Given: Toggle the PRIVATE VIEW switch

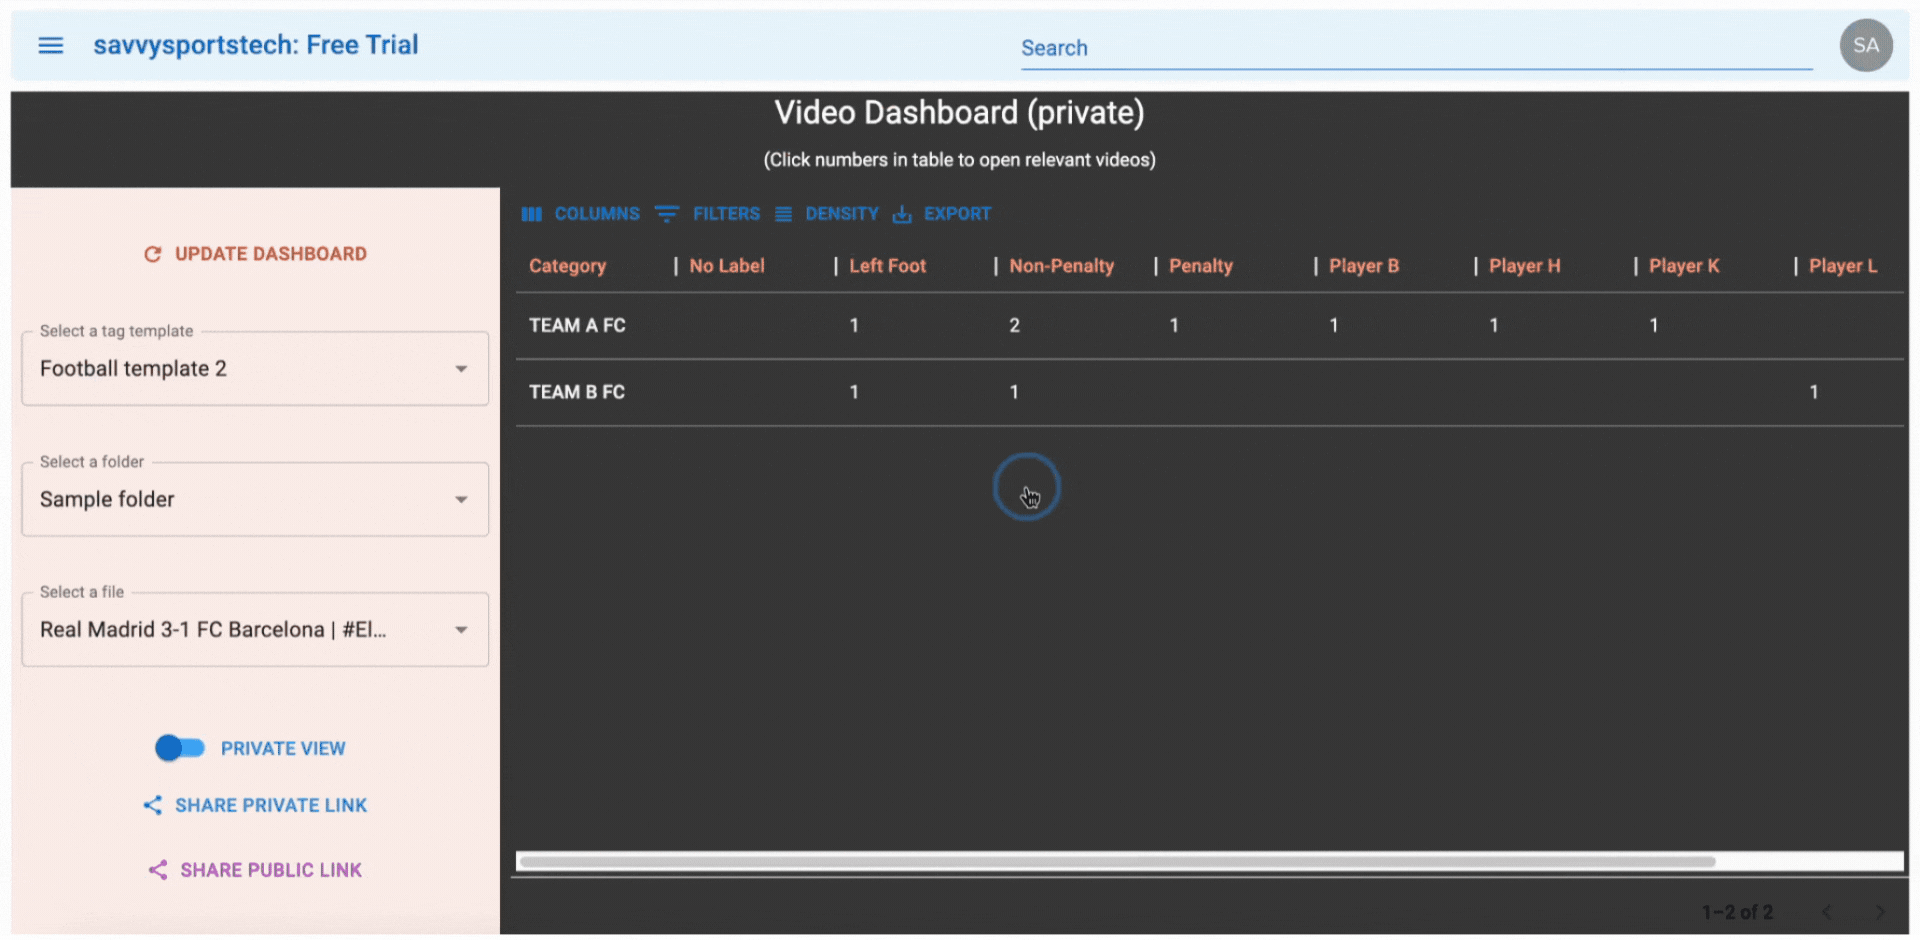Looking at the screenshot, I should (x=180, y=748).
